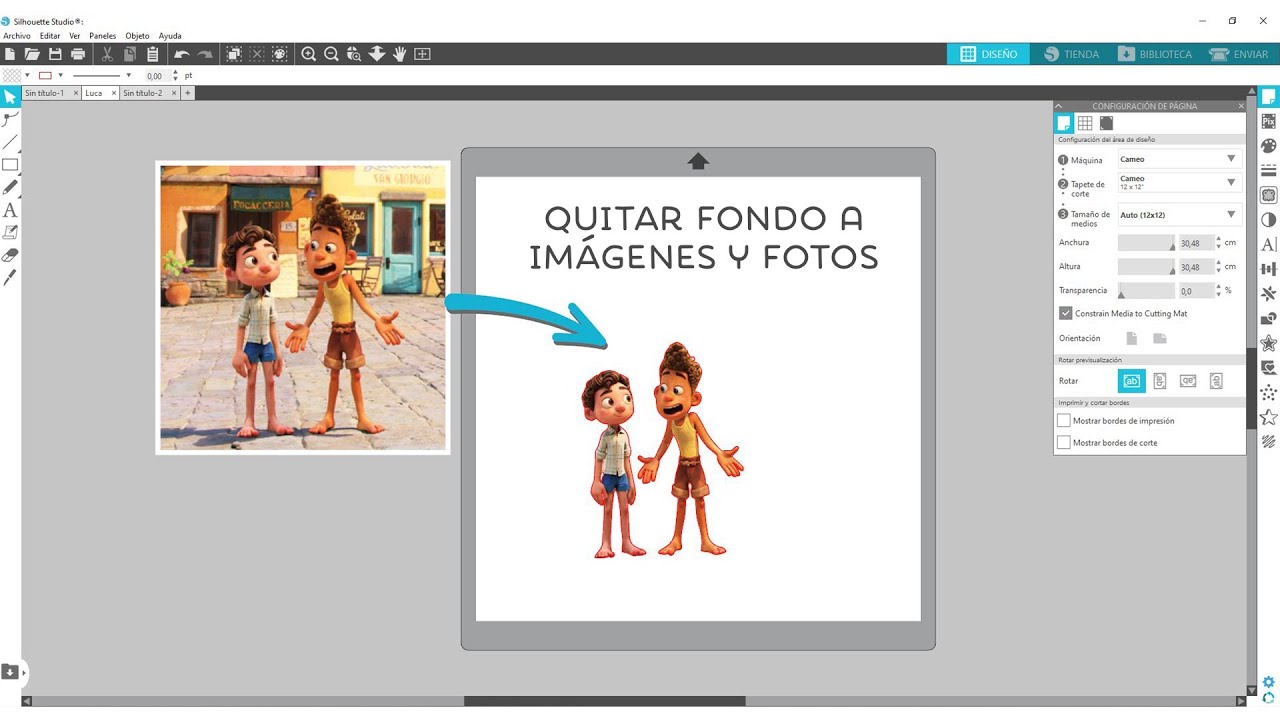Go to the DISEÑO workspace
Image resolution: width=1280 pixels, height=720 pixels.
[988, 54]
